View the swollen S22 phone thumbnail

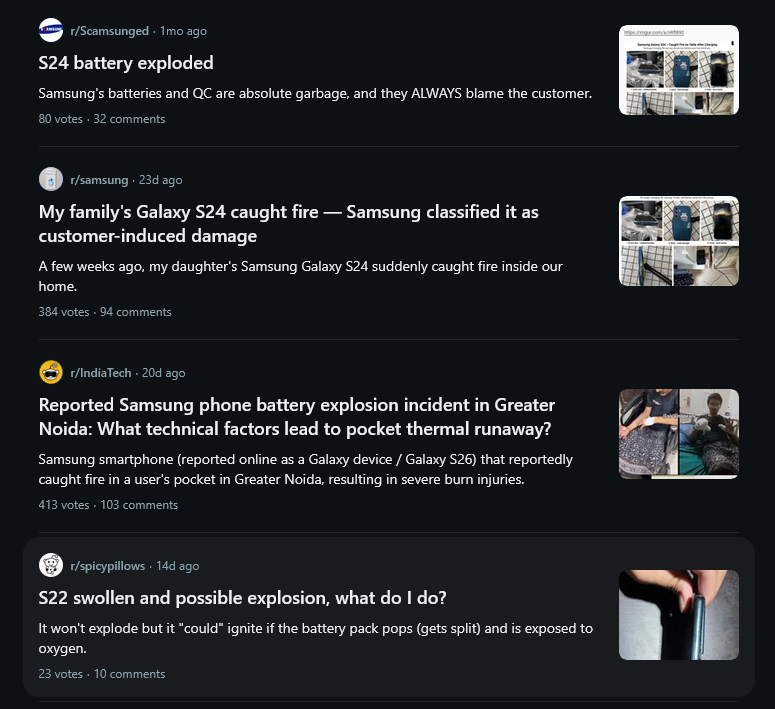tap(679, 615)
